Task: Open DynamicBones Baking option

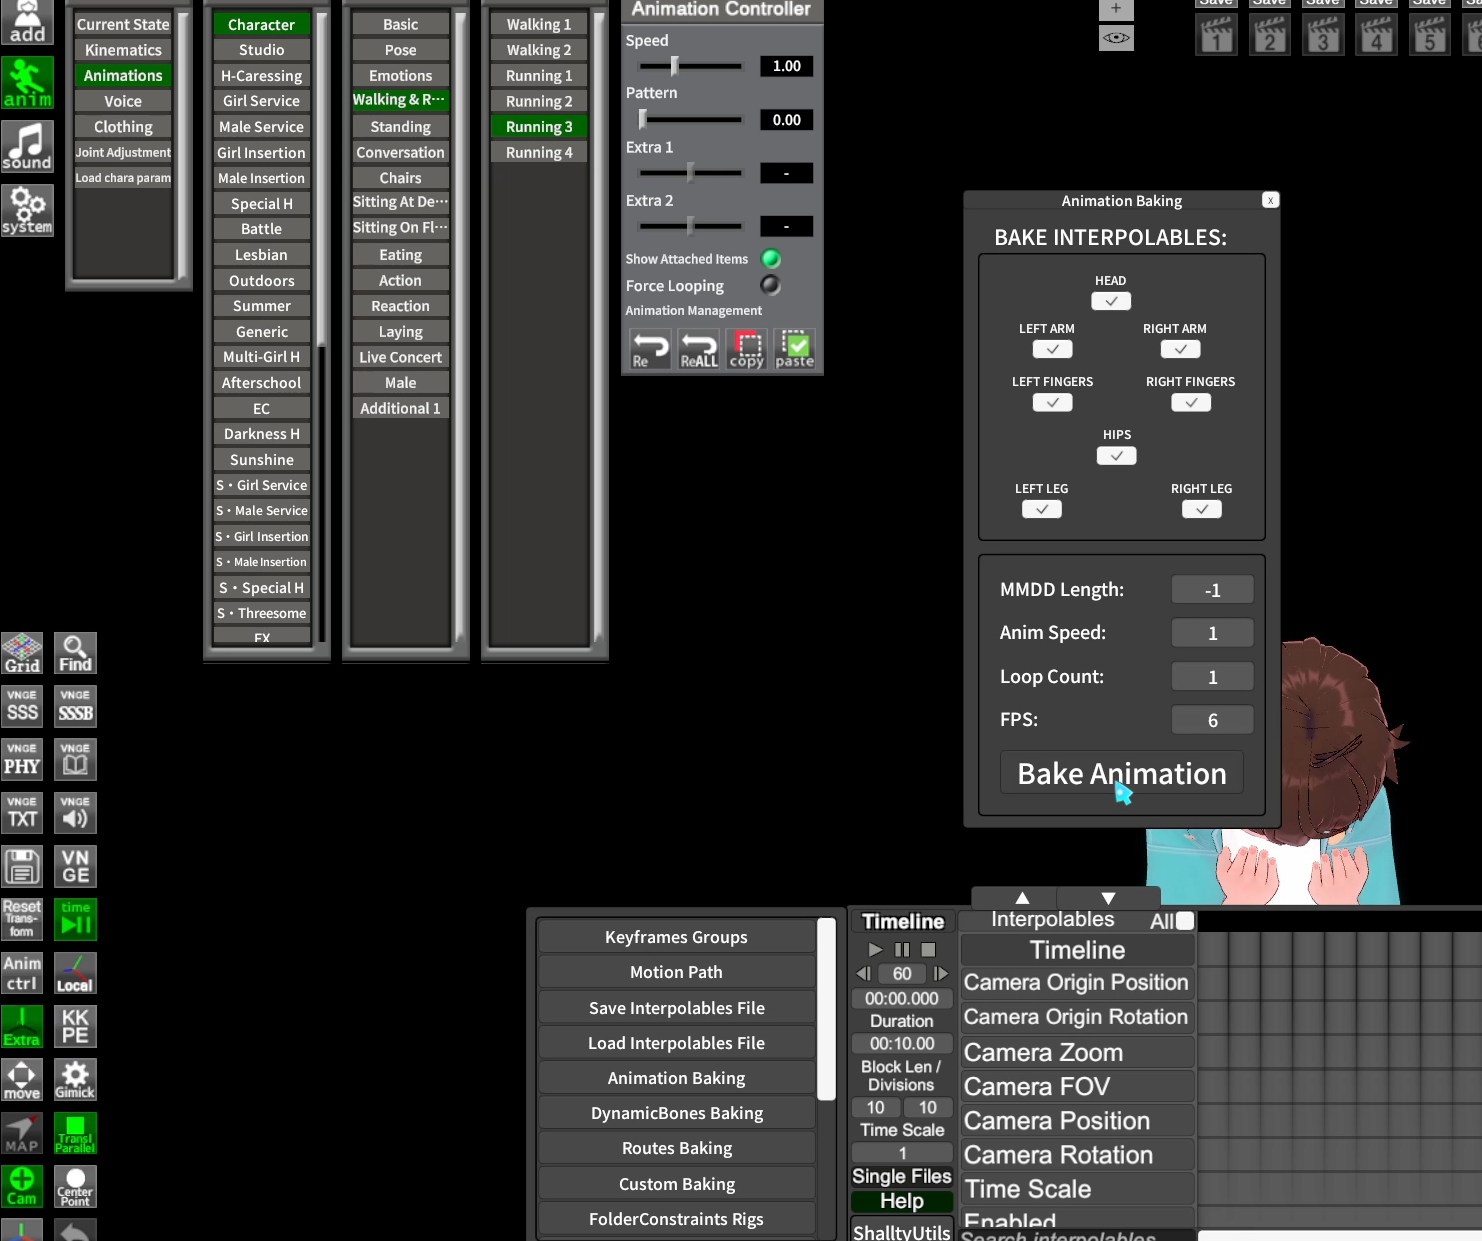Action: click(x=677, y=1113)
